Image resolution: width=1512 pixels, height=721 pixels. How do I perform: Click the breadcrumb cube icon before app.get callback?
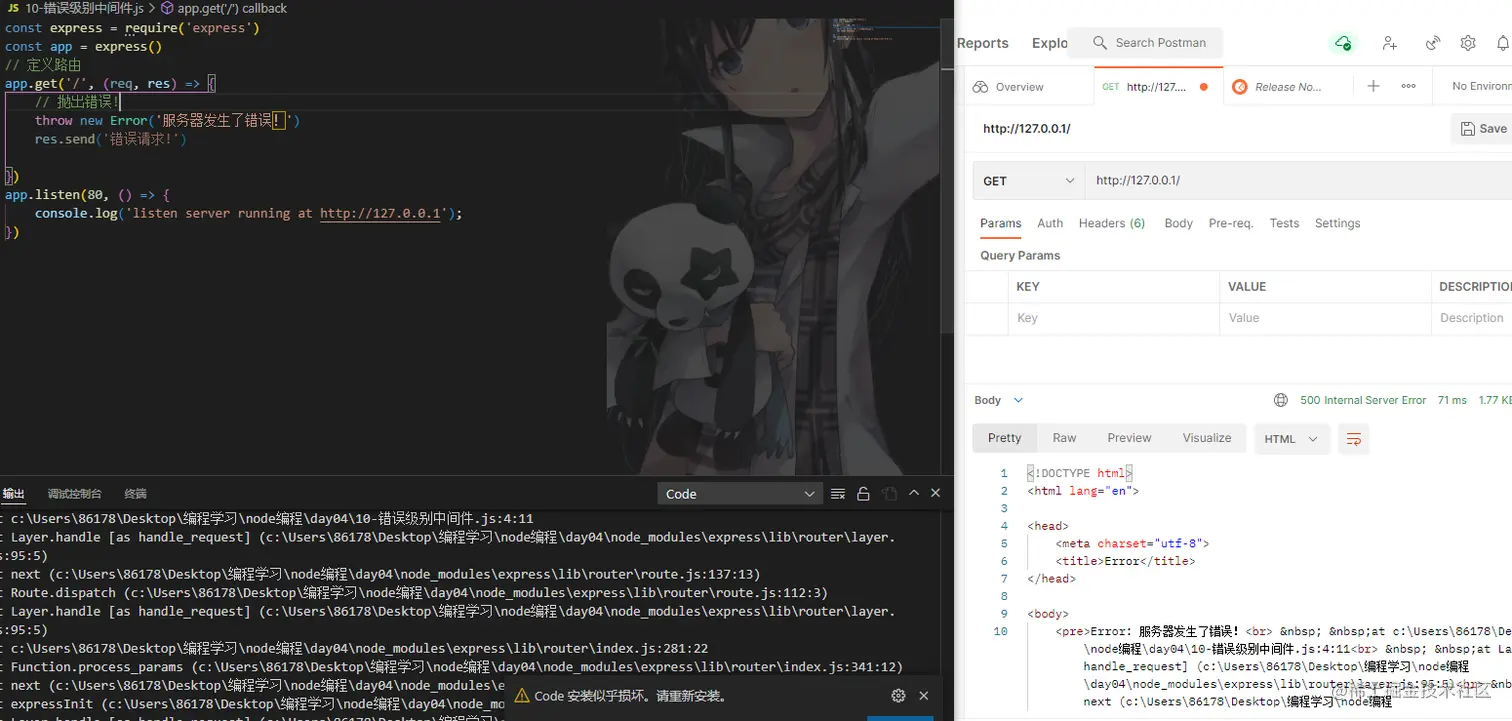click(x=166, y=8)
